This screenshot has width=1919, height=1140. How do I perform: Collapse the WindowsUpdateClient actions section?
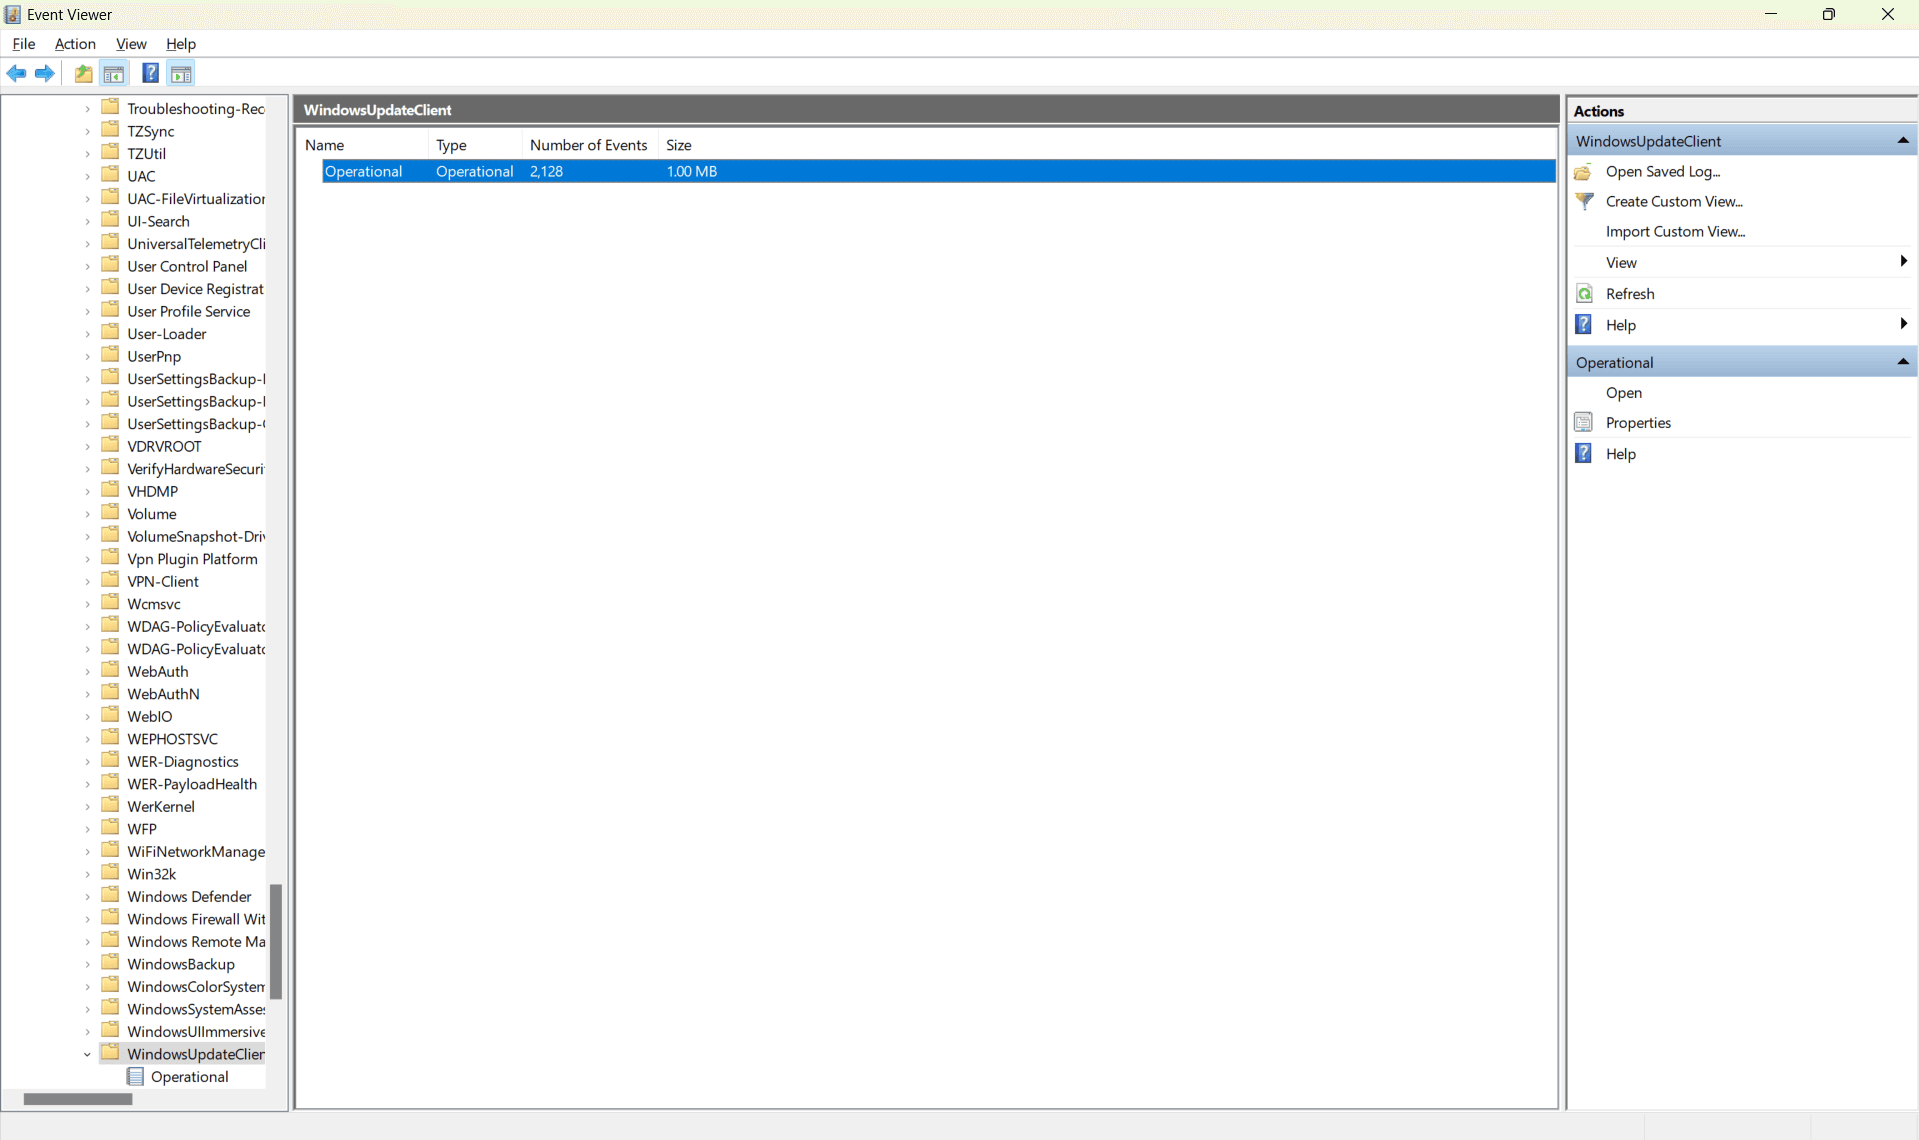(x=1903, y=140)
